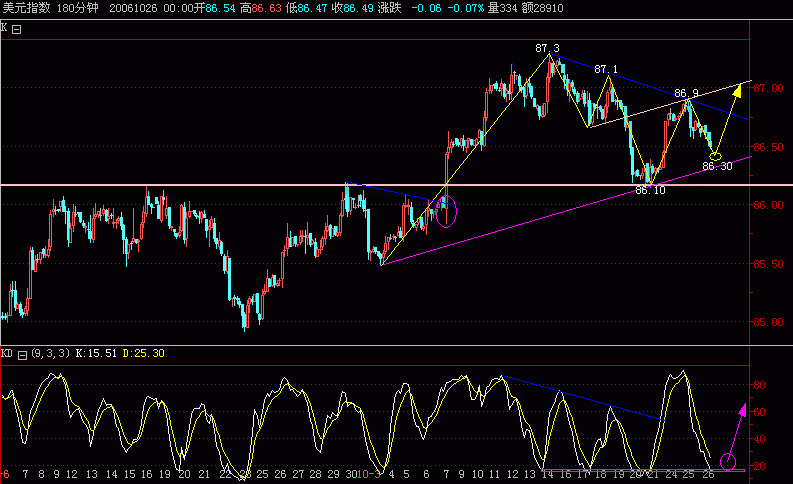Image resolution: width=793 pixels, height=484 pixels.
Task: Select the small yellow circle at 86.30
Action: [715, 155]
